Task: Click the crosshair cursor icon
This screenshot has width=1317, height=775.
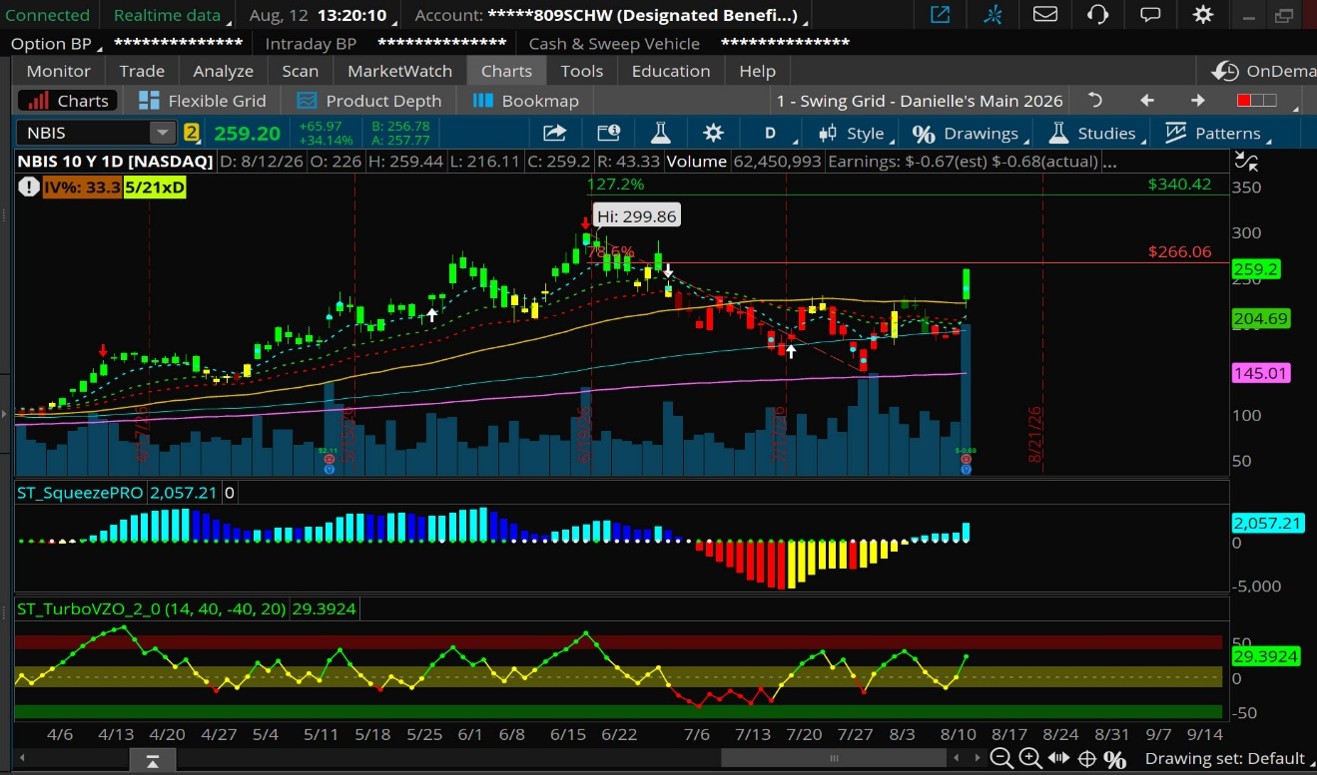Action: click(1087, 758)
